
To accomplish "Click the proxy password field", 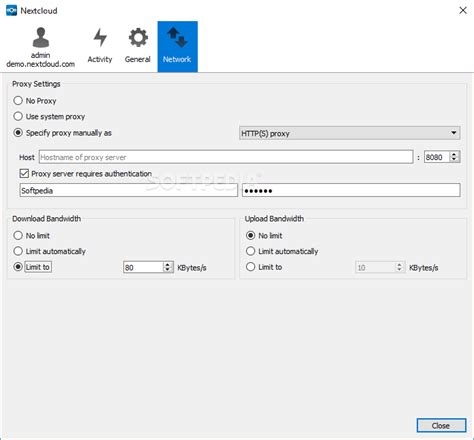I will [351, 190].
